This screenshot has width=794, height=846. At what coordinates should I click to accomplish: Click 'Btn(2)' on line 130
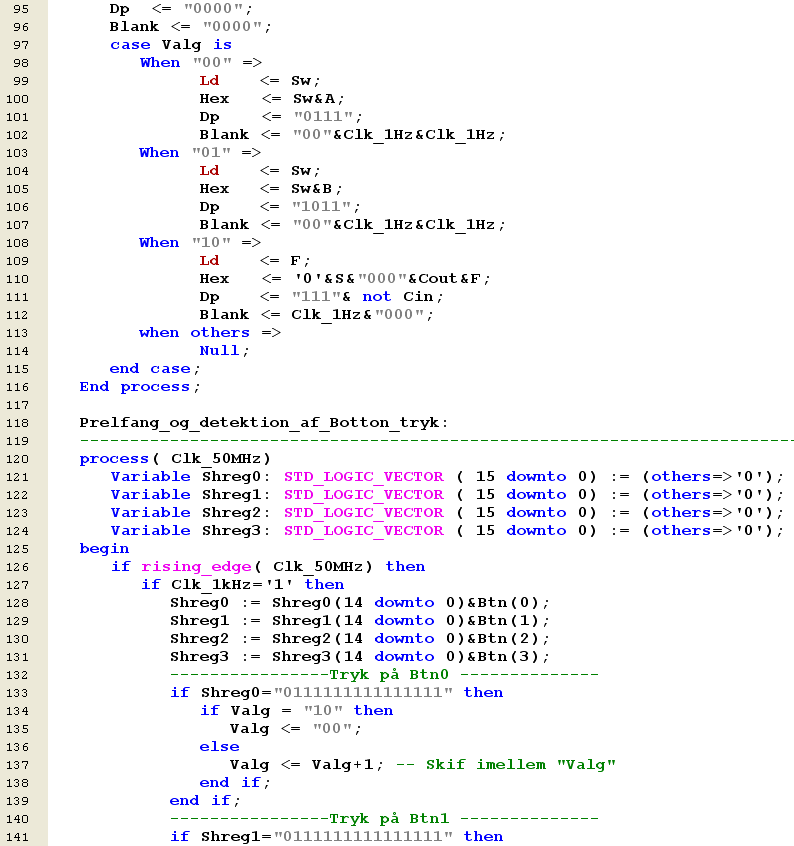(510, 639)
